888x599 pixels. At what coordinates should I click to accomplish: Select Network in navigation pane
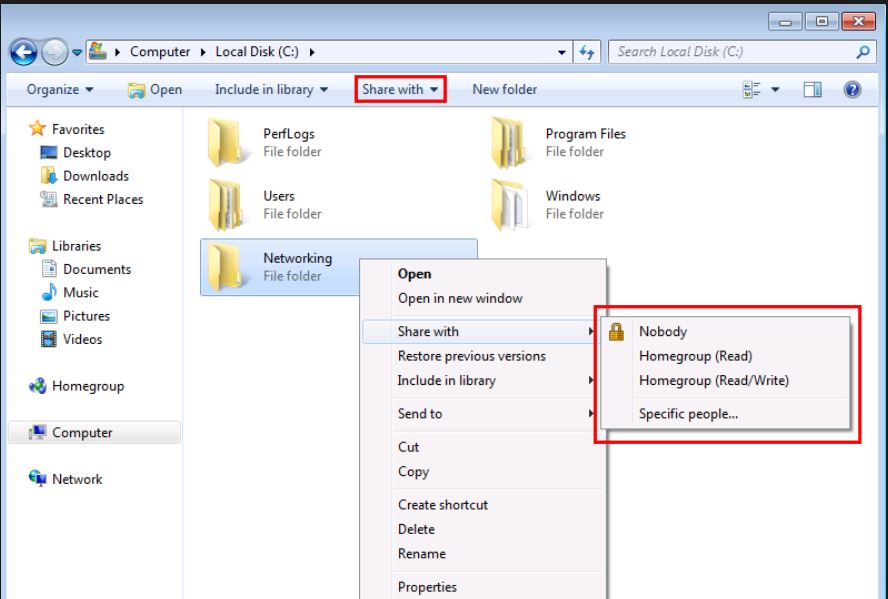(65, 479)
